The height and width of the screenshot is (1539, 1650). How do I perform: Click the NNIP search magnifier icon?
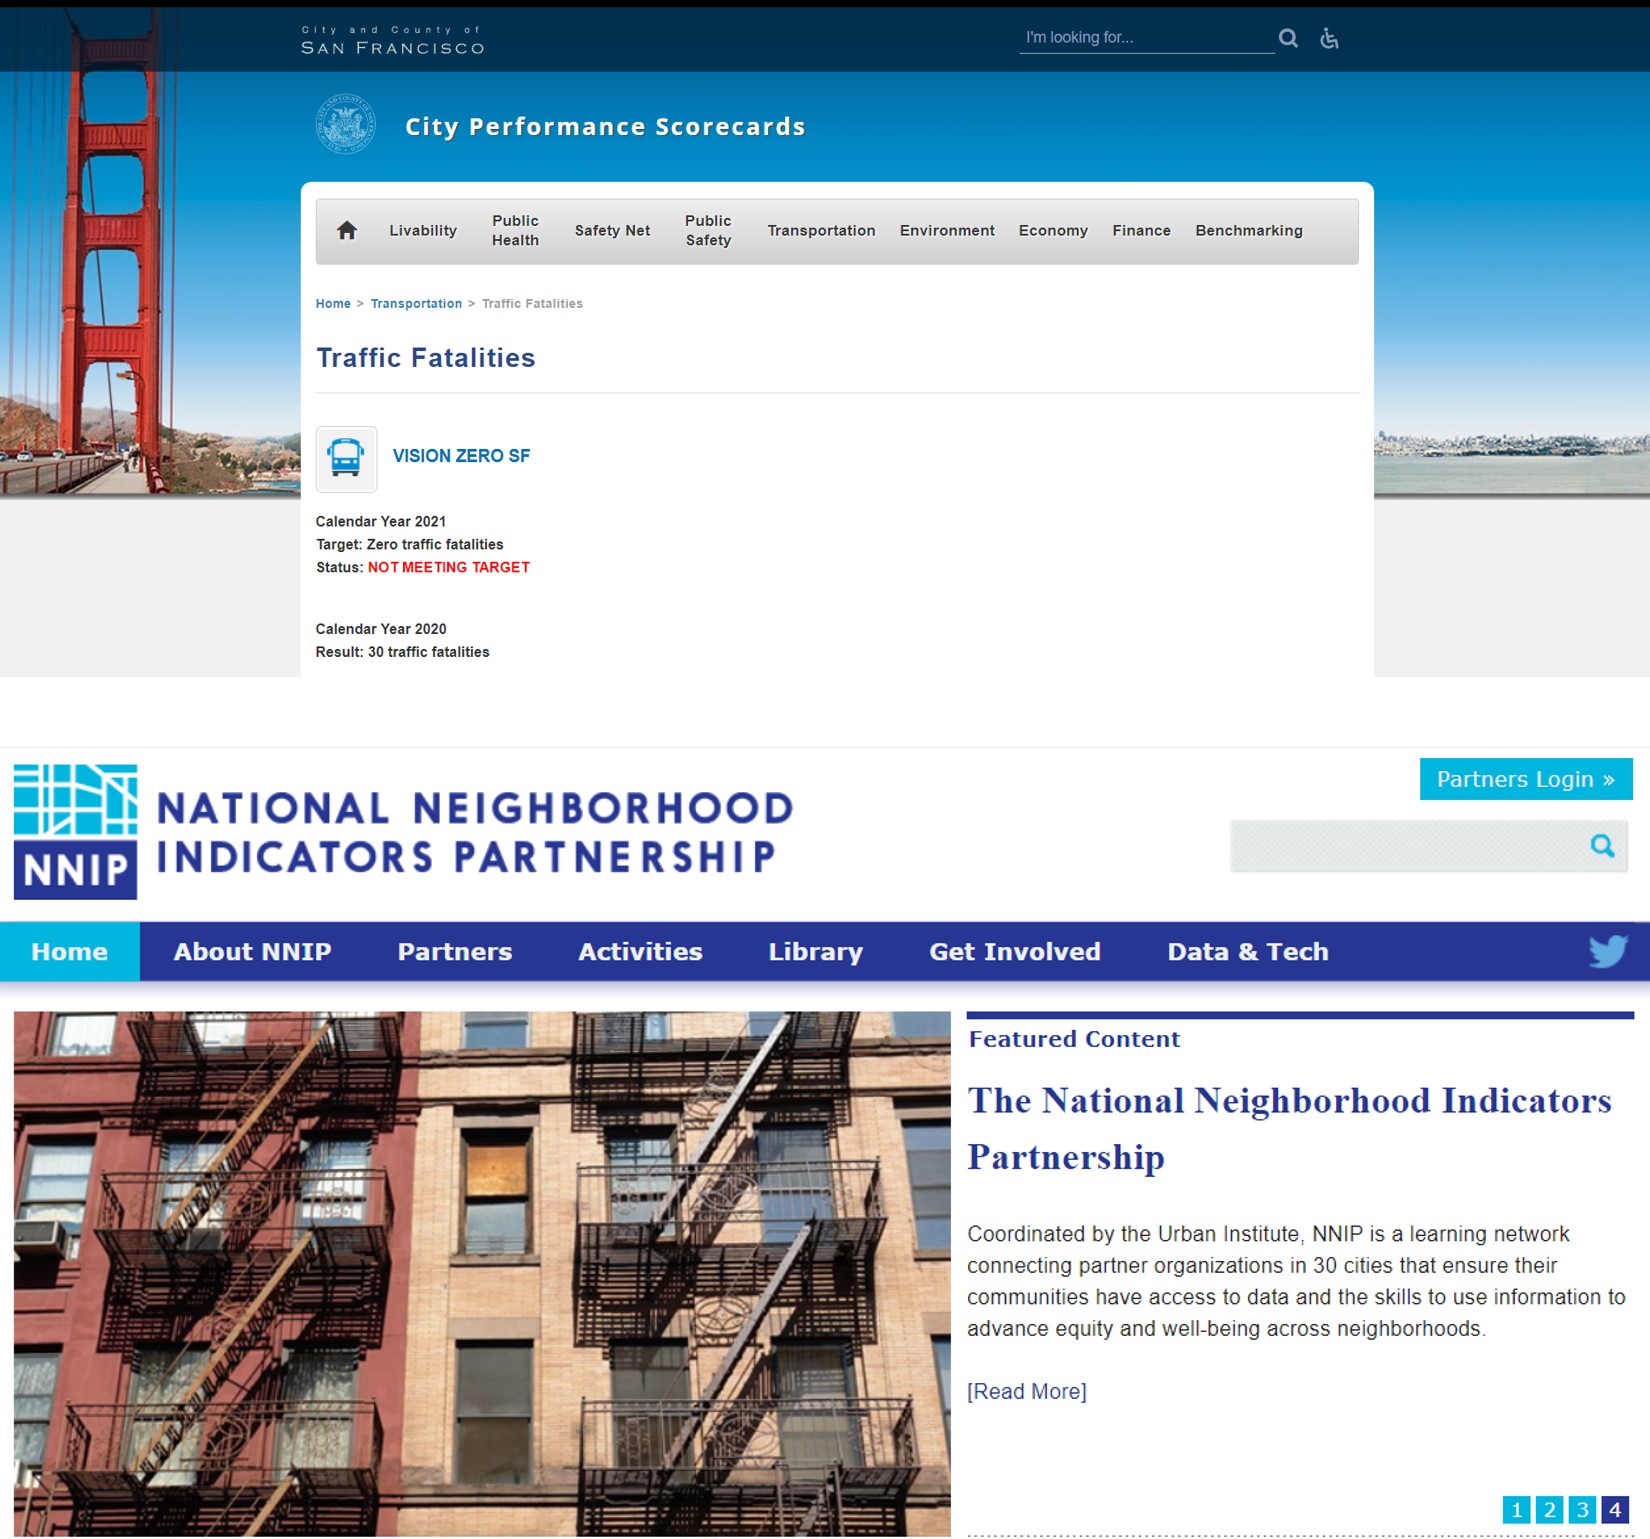pos(1602,846)
